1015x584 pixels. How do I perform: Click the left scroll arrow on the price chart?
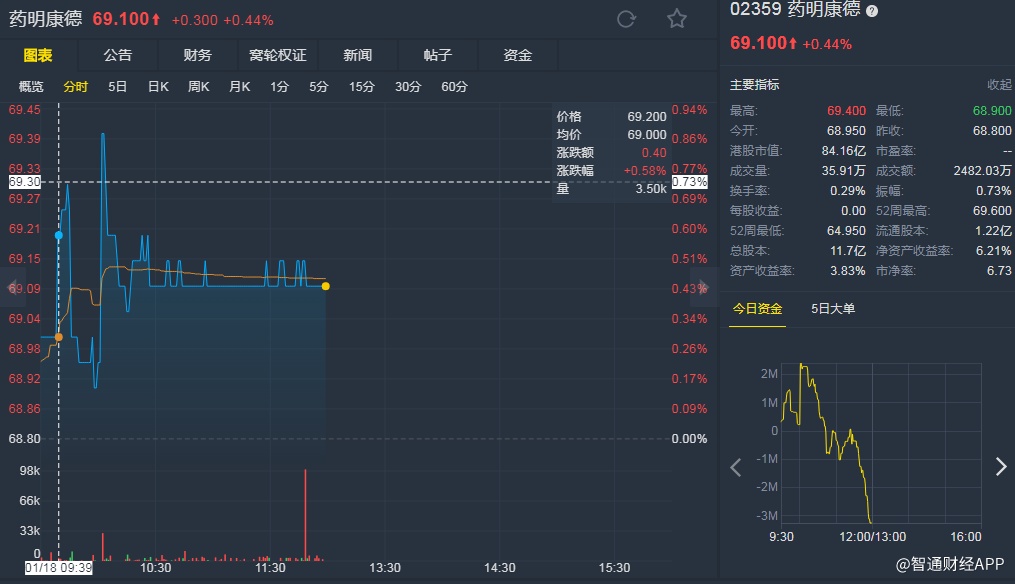click(x=13, y=287)
